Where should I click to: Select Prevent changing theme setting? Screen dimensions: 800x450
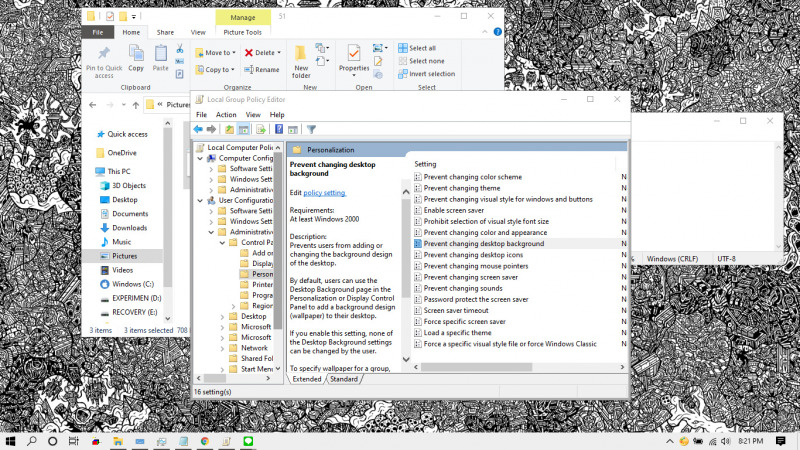(462, 188)
